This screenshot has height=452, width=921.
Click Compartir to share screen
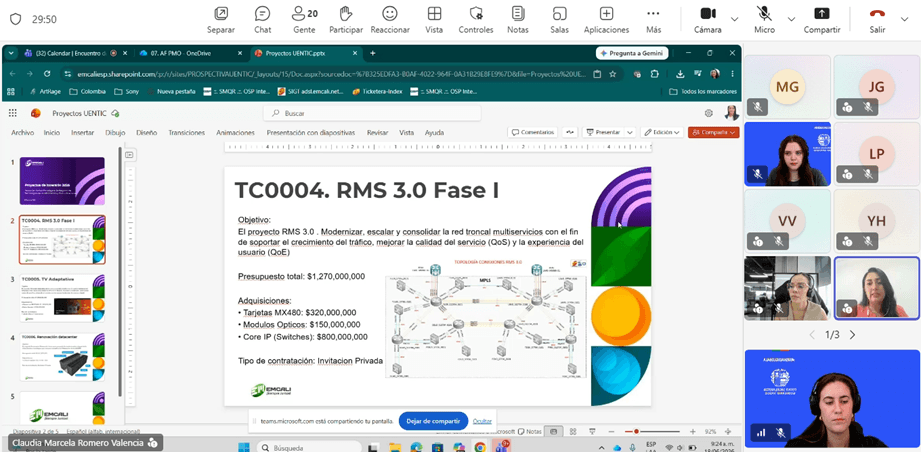click(x=822, y=19)
